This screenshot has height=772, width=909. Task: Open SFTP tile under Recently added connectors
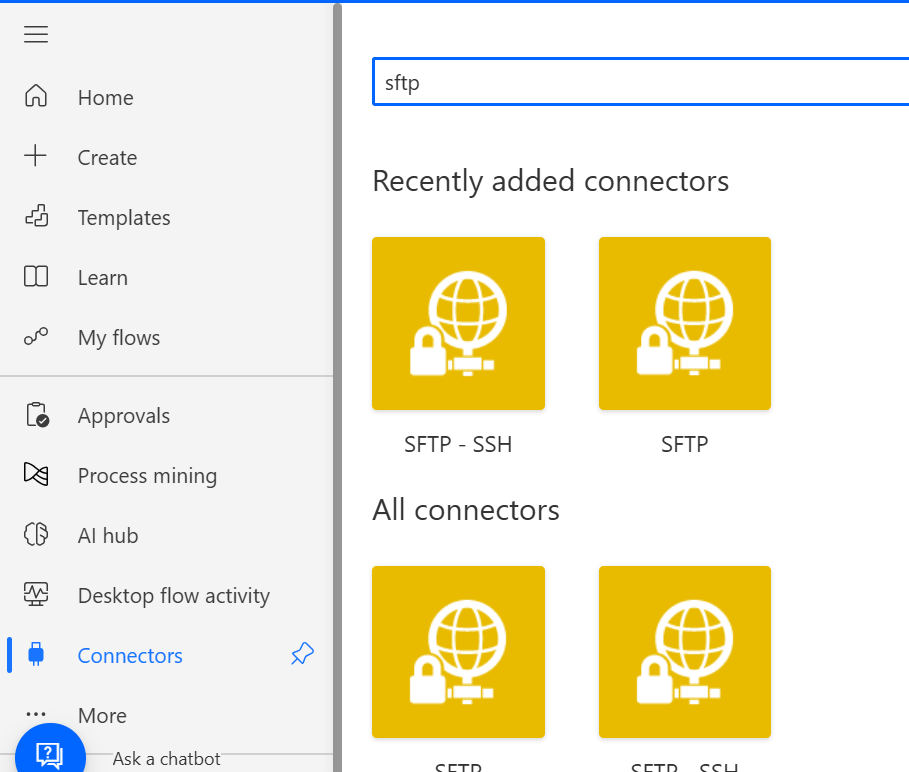(x=685, y=323)
